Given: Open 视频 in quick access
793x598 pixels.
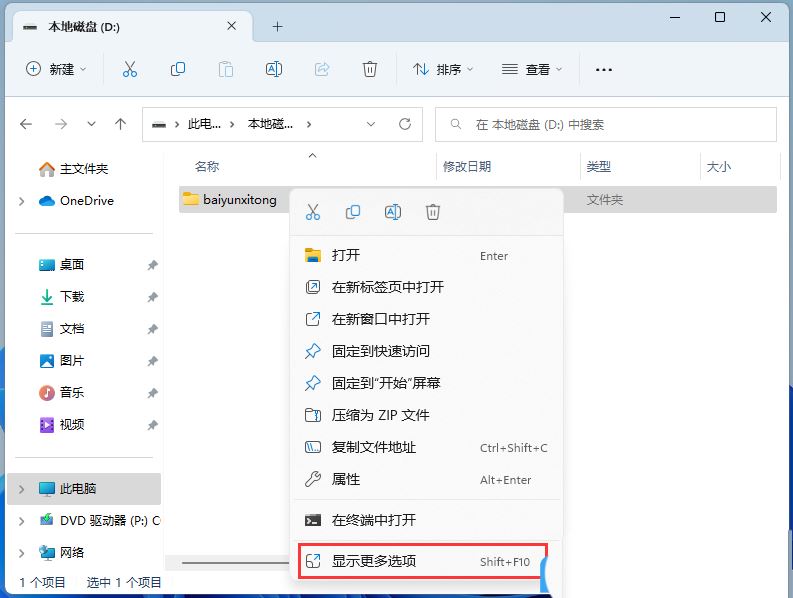Looking at the screenshot, I should [61, 424].
